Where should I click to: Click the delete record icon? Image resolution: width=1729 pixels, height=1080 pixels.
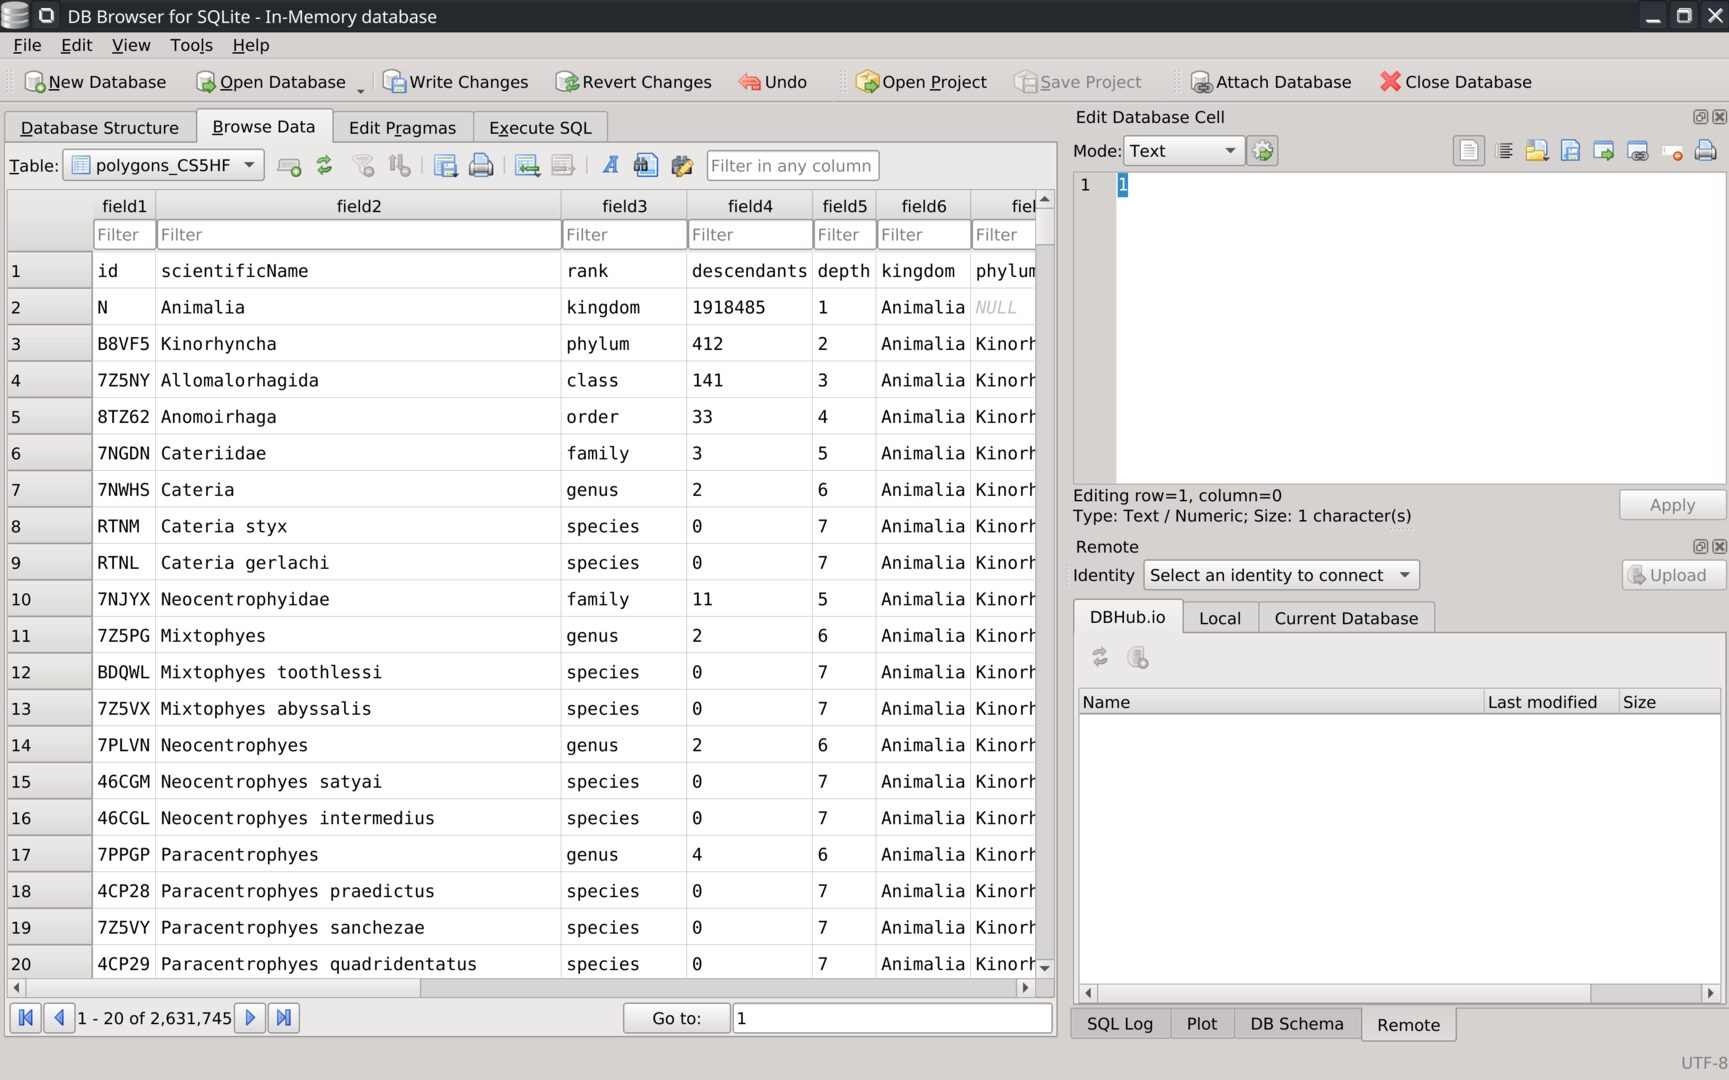(563, 166)
